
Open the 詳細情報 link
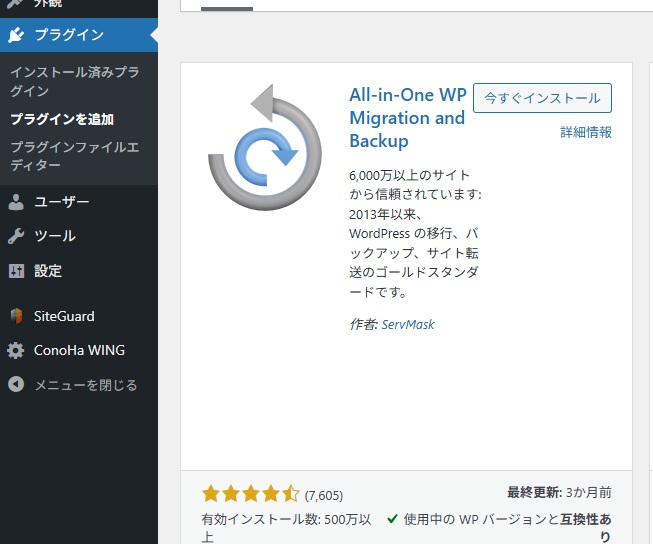click(x=586, y=132)
